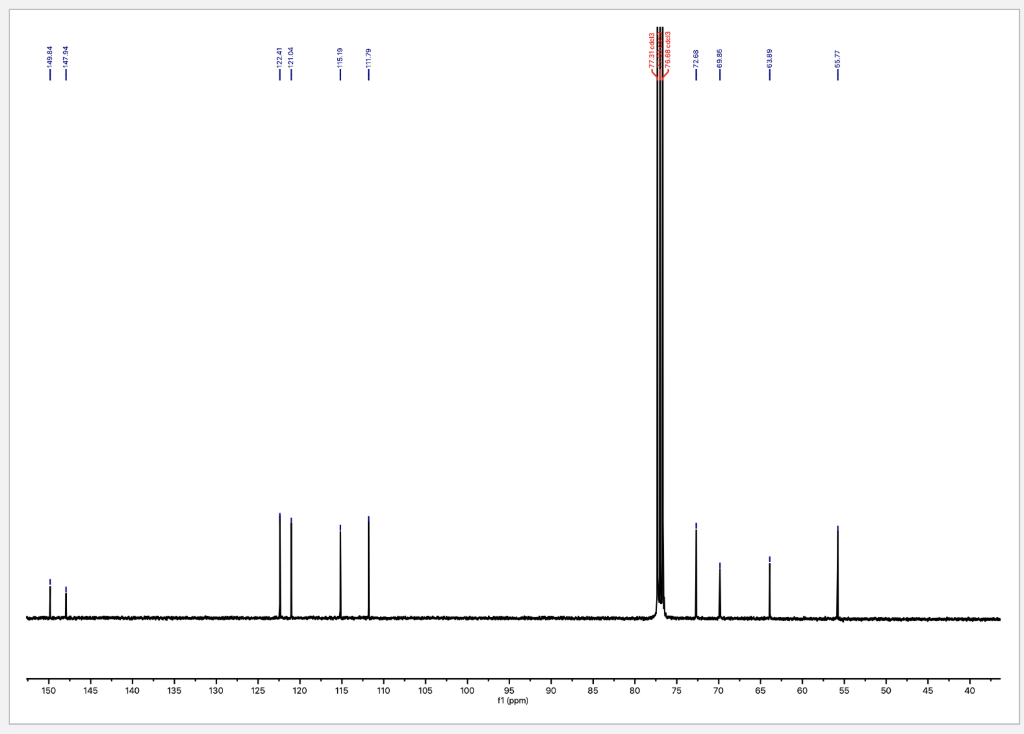The width and height of the screenshot is (1024, 734).
Task: Click the 115 tick on the ppm axis
Action: pyautogui.click(x=342, y=690)
